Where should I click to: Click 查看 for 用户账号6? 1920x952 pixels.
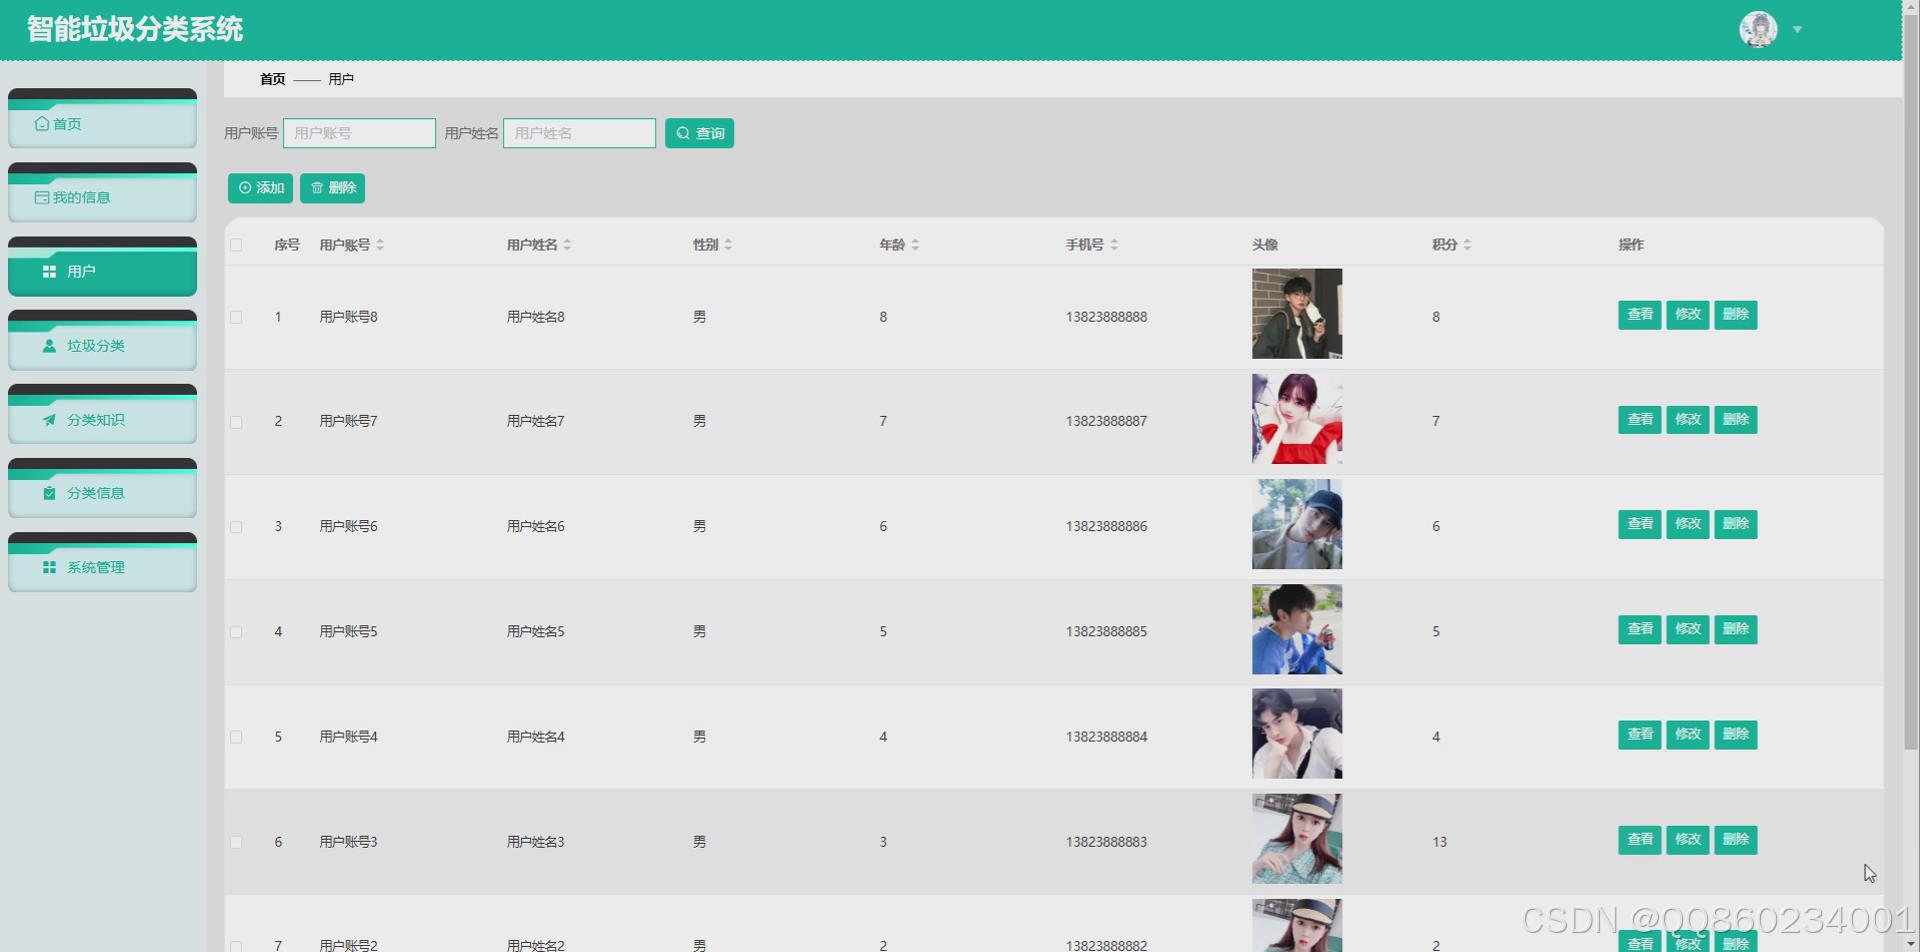1640,525
